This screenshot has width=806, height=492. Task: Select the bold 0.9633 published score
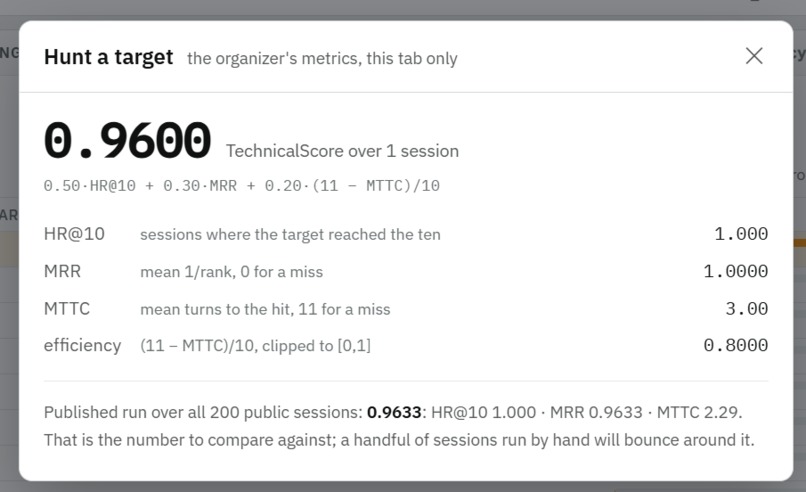pyautogui.click(x=394, y=412)
